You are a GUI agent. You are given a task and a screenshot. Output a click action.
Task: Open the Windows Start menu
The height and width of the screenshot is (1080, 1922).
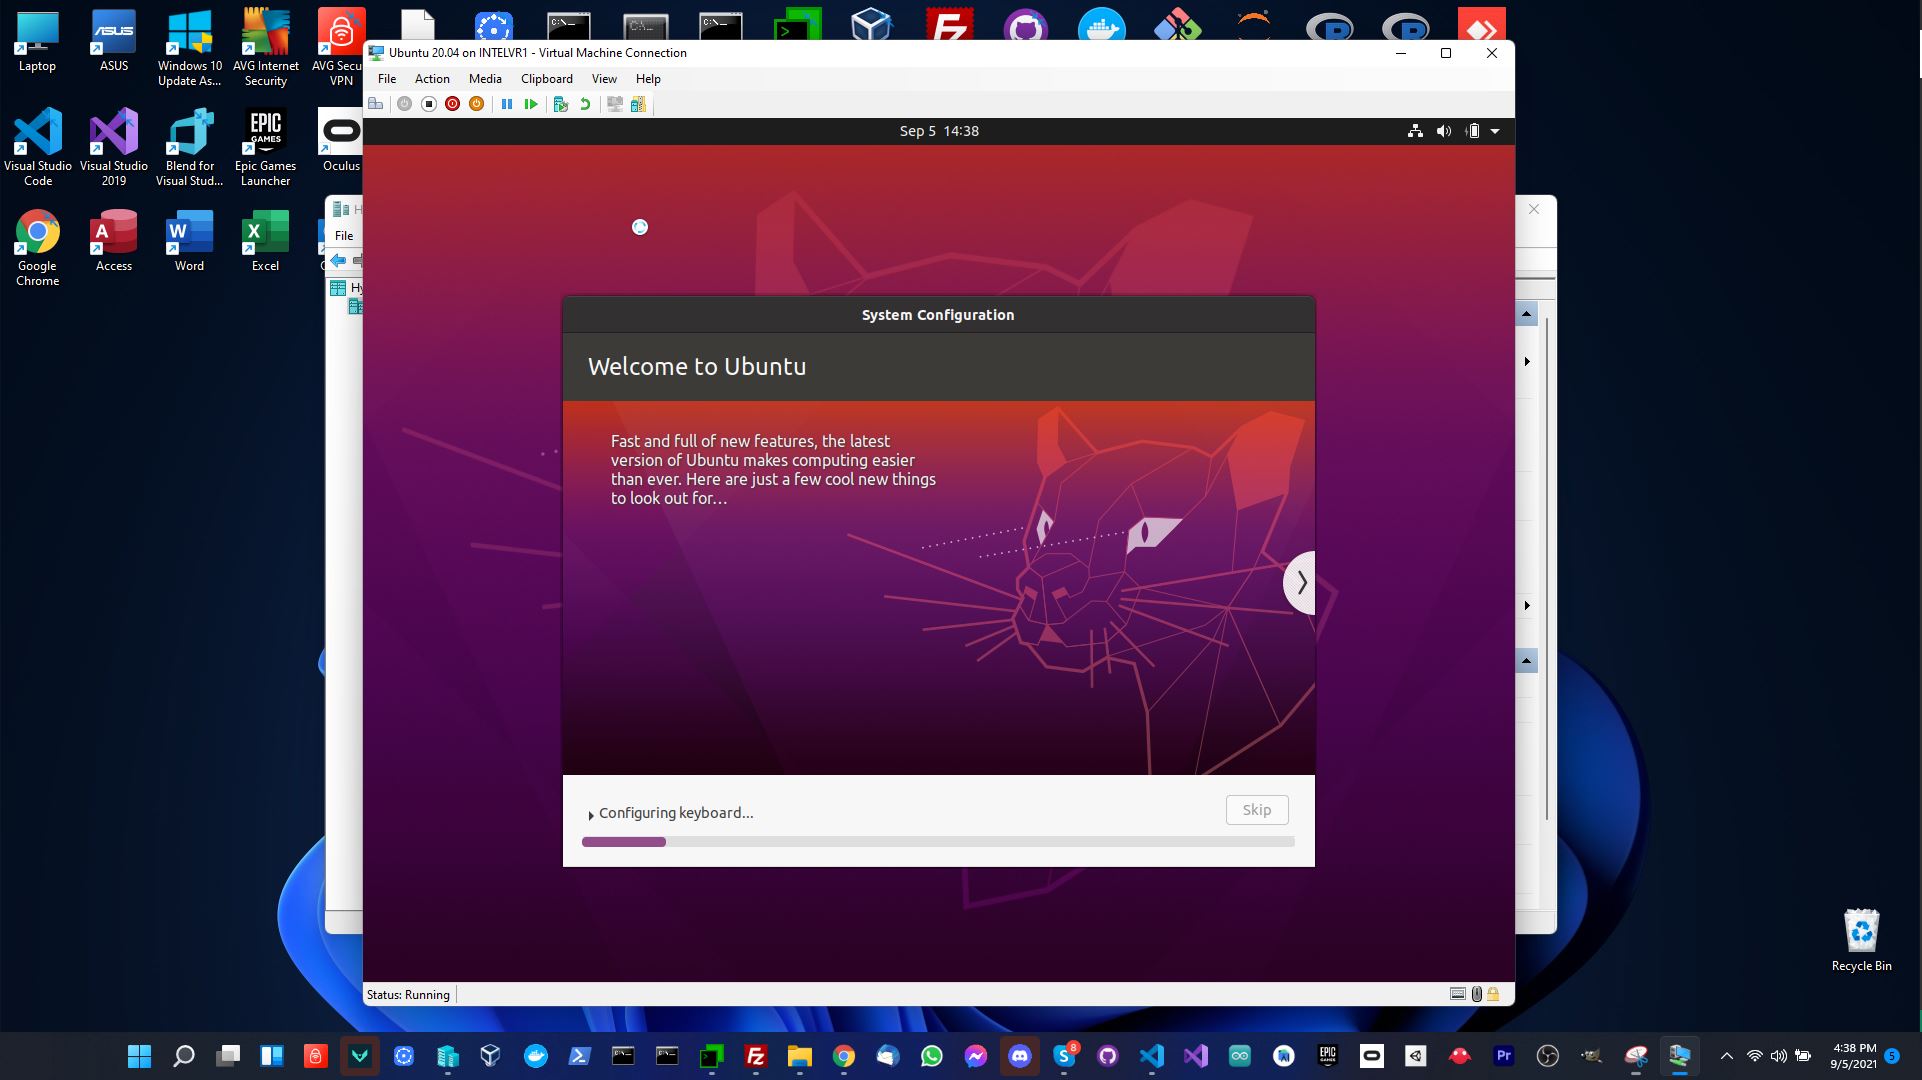pos(139,1056)
